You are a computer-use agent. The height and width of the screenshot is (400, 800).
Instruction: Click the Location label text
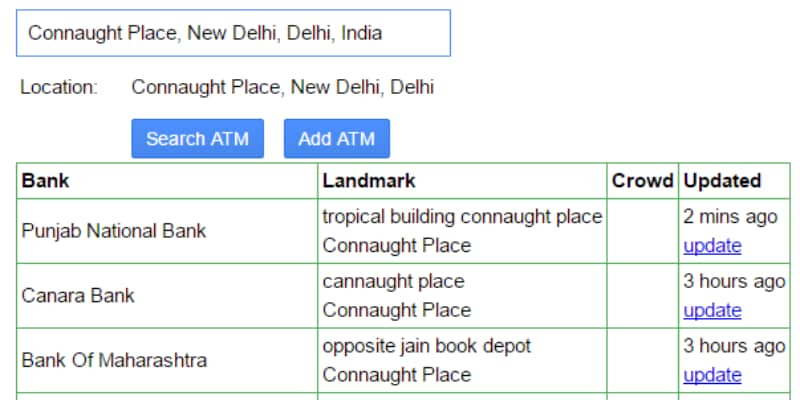(59, 87)
